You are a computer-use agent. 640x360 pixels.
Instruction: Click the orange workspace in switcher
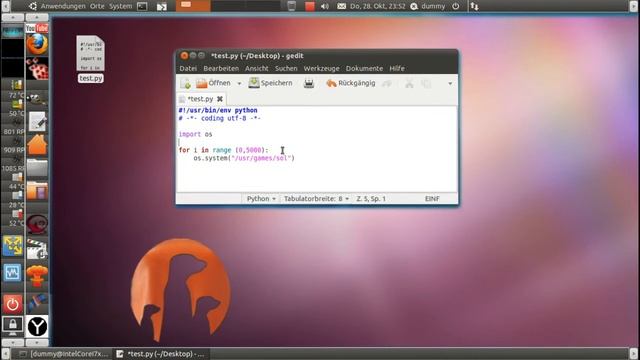193,6
